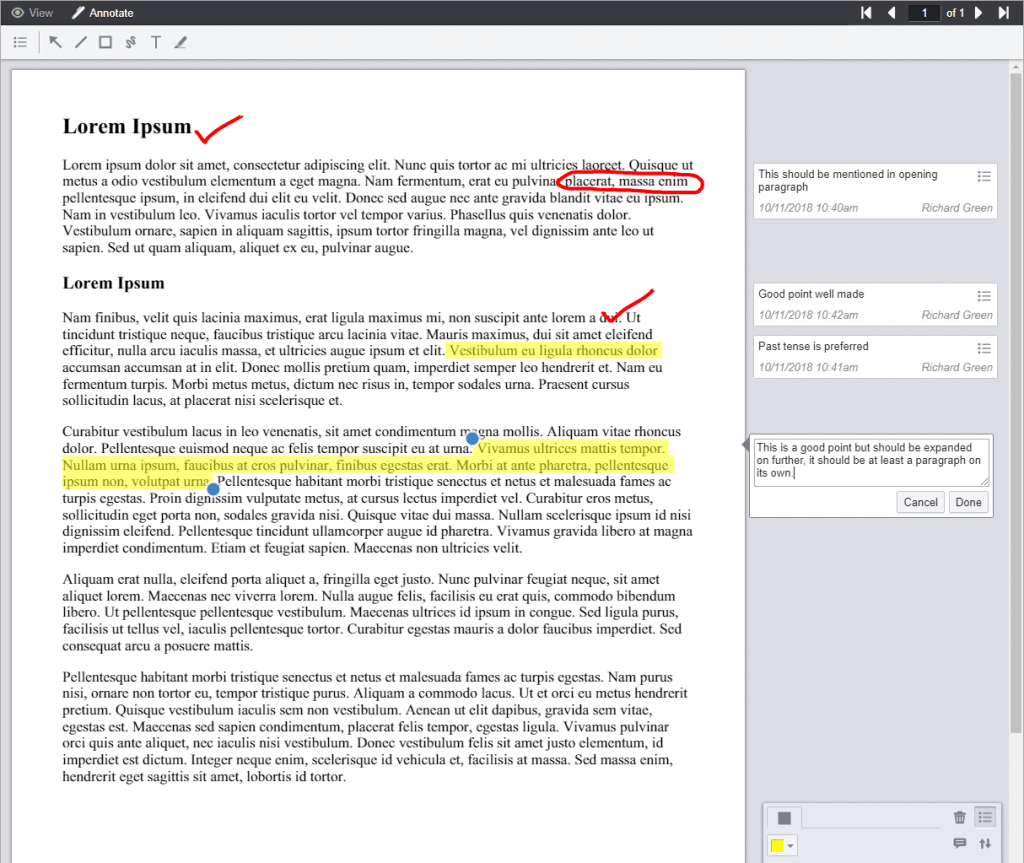Select the line drawing tool

coord(80,42)
